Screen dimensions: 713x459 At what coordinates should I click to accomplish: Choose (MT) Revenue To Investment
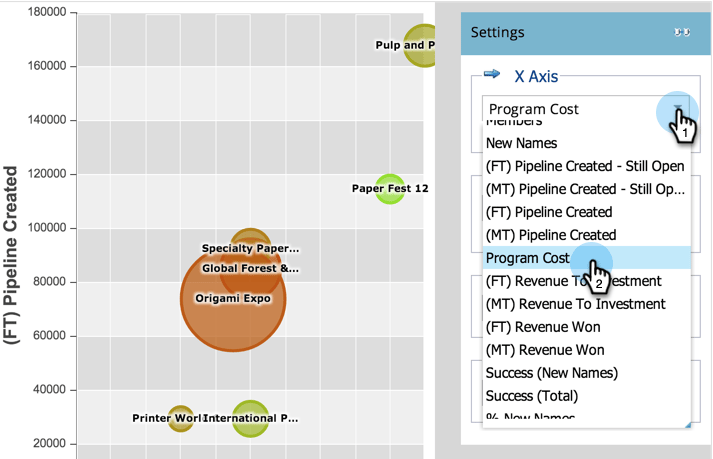coord(575,304)
